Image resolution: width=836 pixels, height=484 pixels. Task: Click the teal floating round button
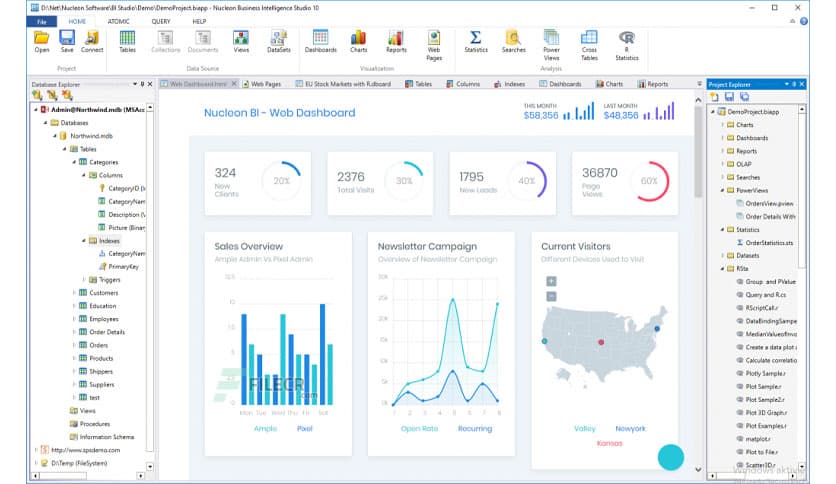coord(671,457)
